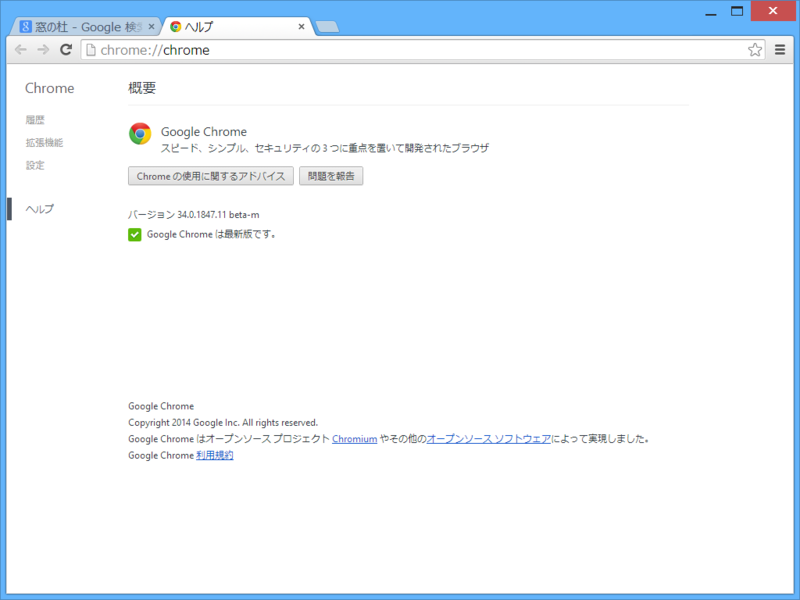Screen dimensions: 800x600
Task: Switch to the 窓の杜 - Google tab
Action: click(85, 27)
